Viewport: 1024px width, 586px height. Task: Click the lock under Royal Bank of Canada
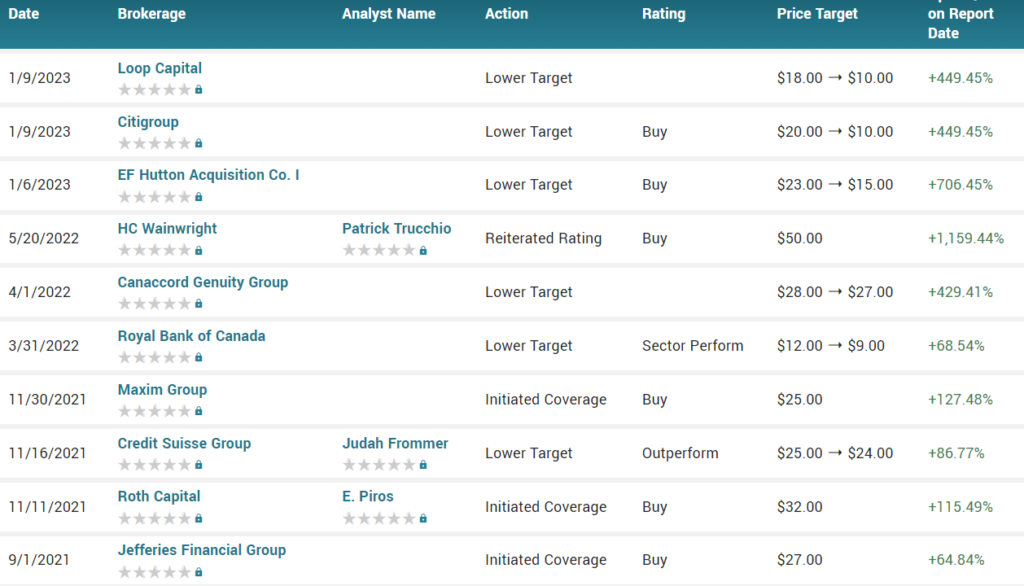pos(199,357)
